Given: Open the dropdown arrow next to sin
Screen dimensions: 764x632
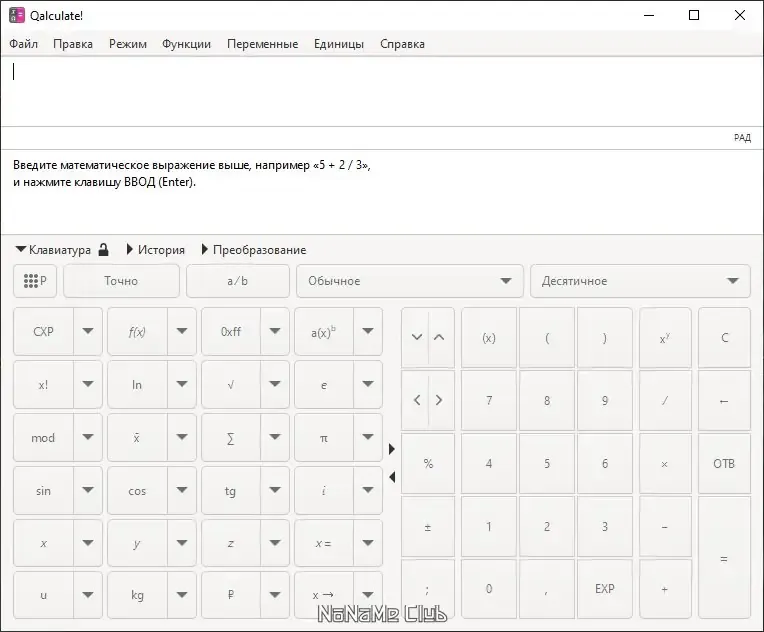Looking at the screenshot, I should coord(88,491).
